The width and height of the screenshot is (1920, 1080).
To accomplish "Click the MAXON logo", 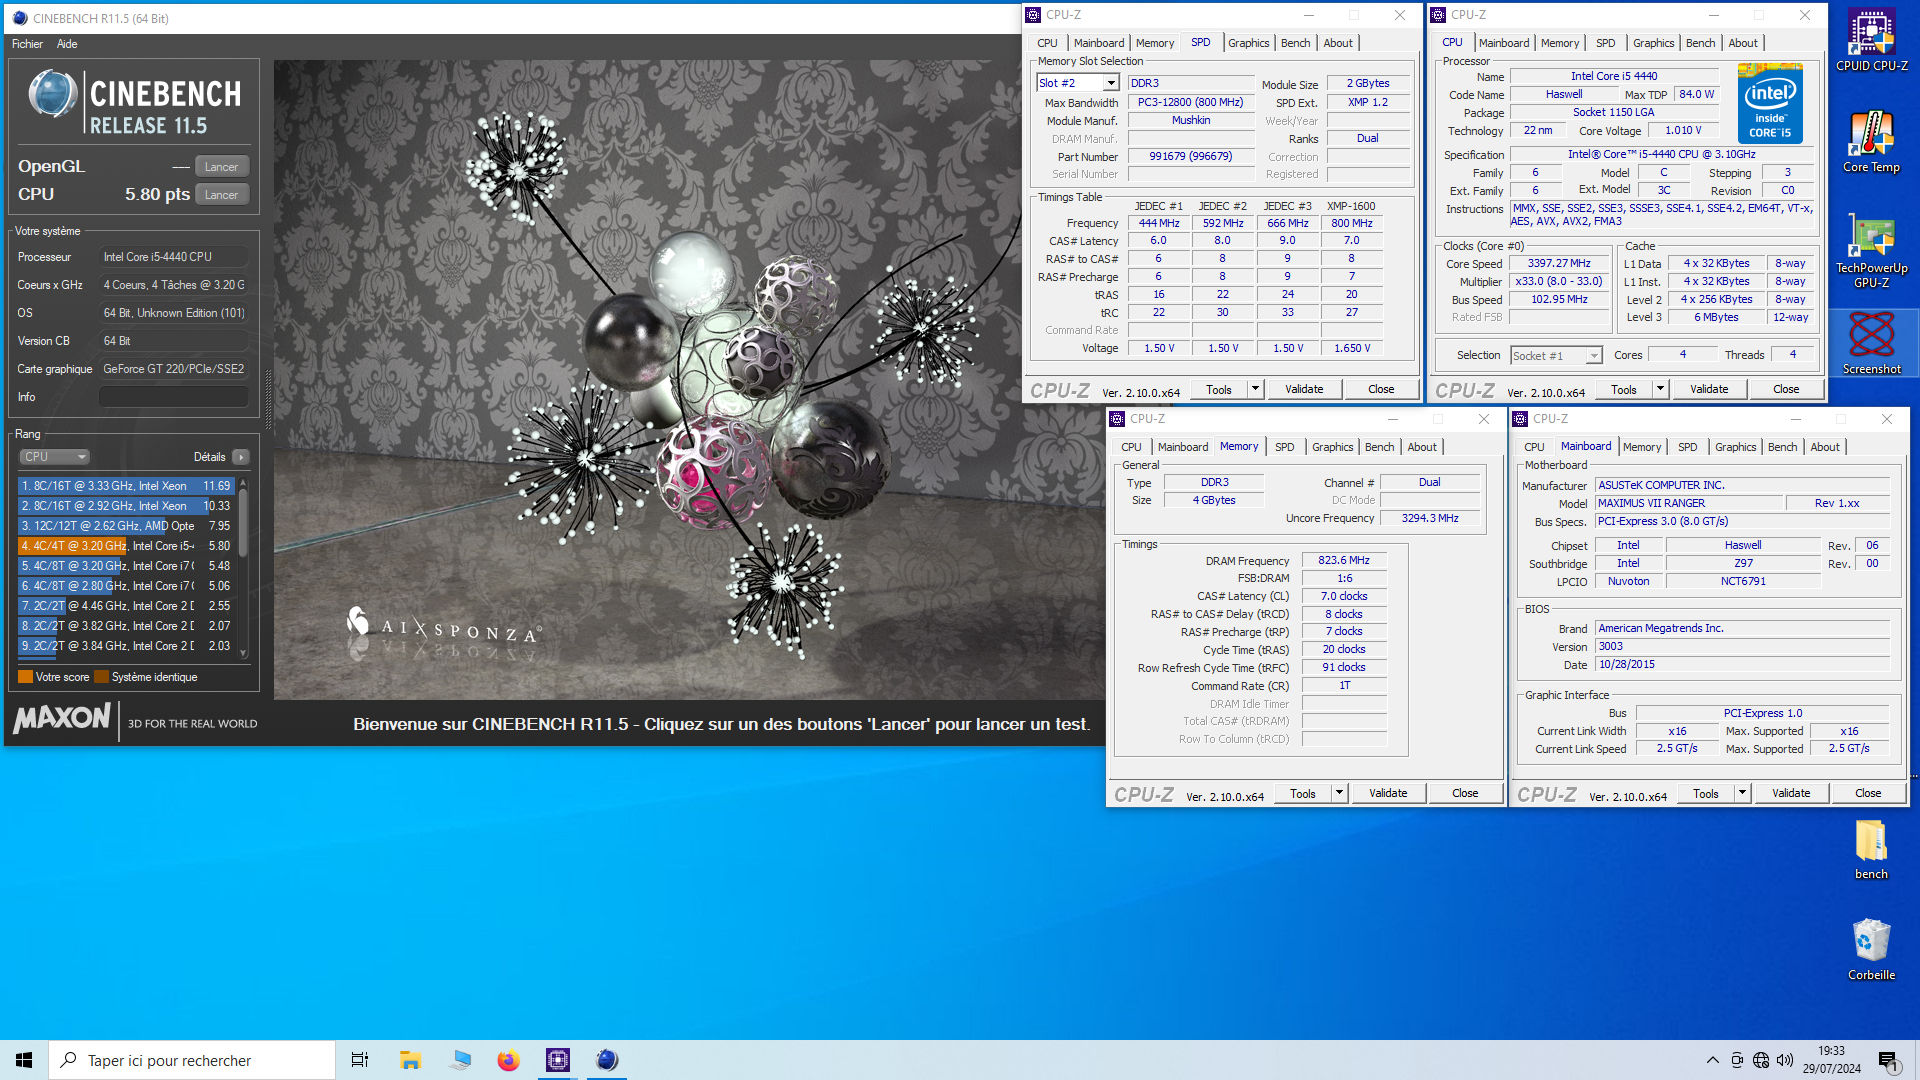I will tap(62, 718).
